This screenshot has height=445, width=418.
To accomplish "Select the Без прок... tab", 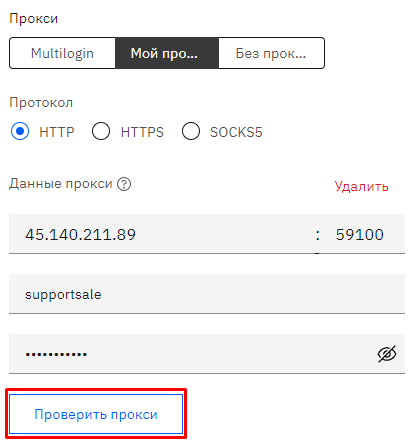I will [271, 53].
